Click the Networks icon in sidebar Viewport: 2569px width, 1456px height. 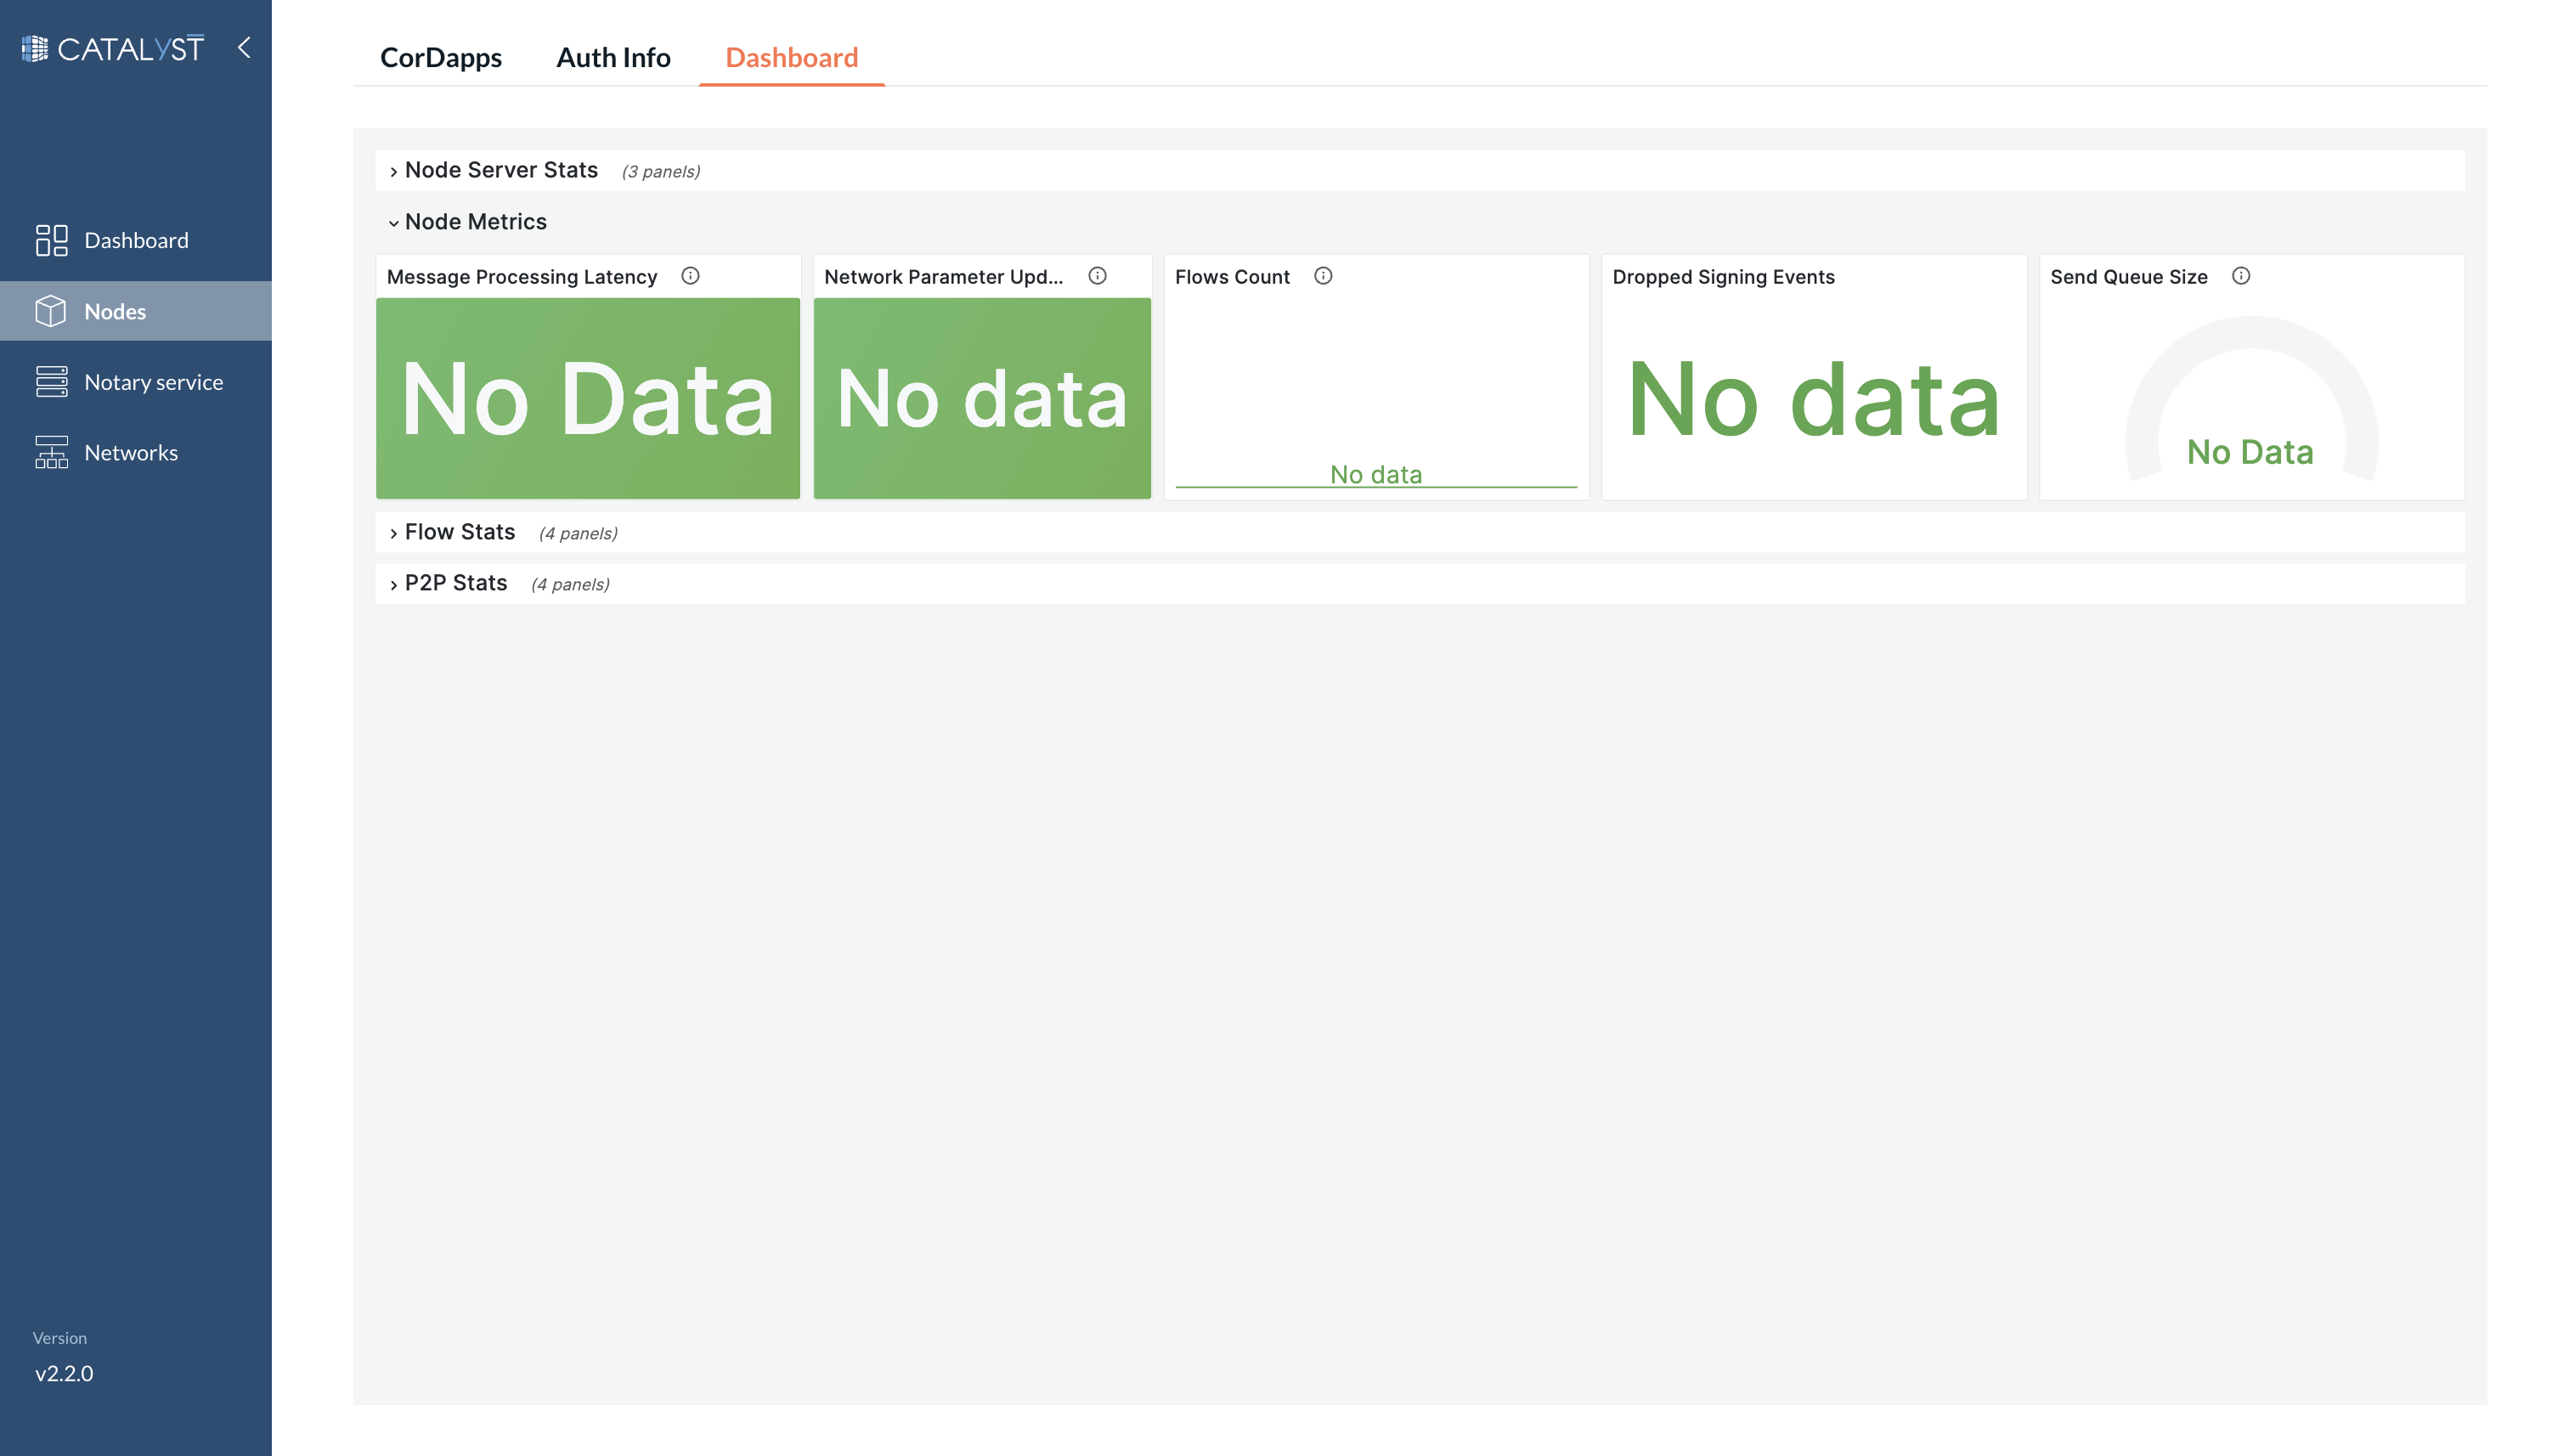click(49, 452)
